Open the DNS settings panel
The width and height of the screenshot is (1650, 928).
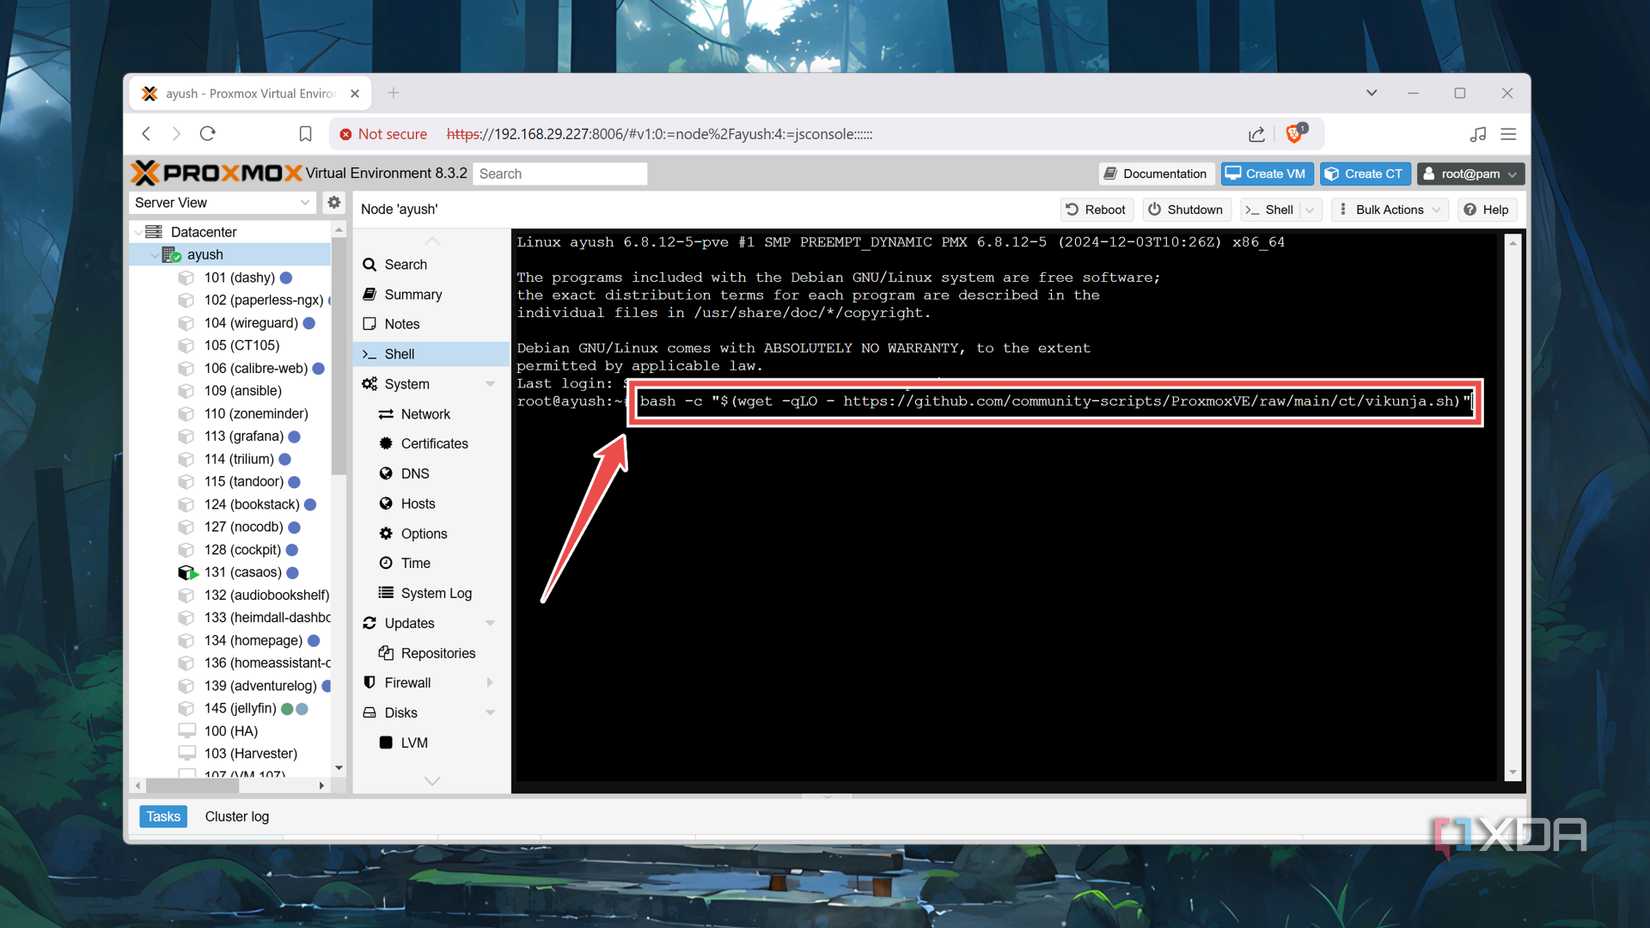pyautogui.click(x=415, y=473)
